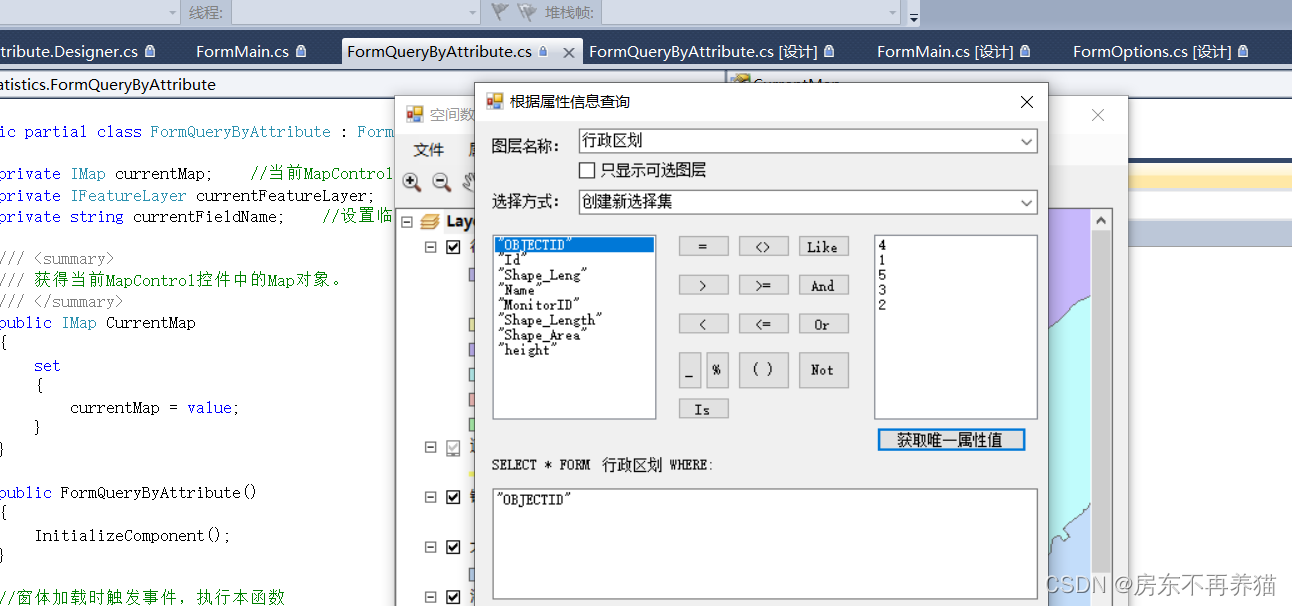The image size is (1292, 606).
Task: Open the 图层名称 layer dropdown
Action: point(1027,142)
